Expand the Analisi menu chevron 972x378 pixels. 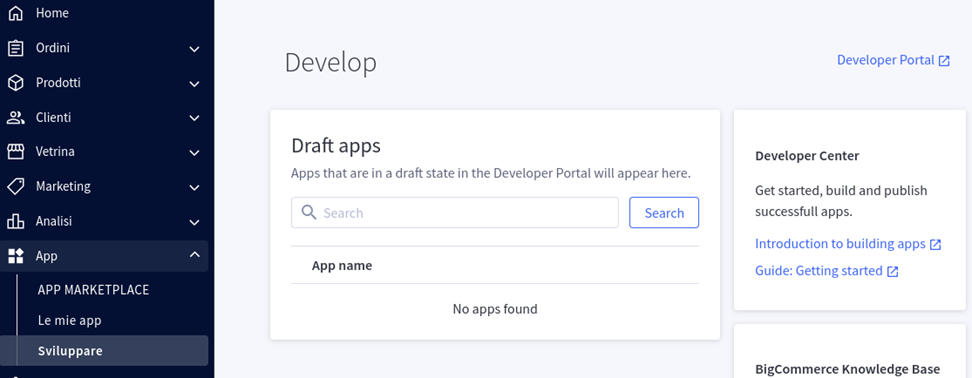[194, 222]
